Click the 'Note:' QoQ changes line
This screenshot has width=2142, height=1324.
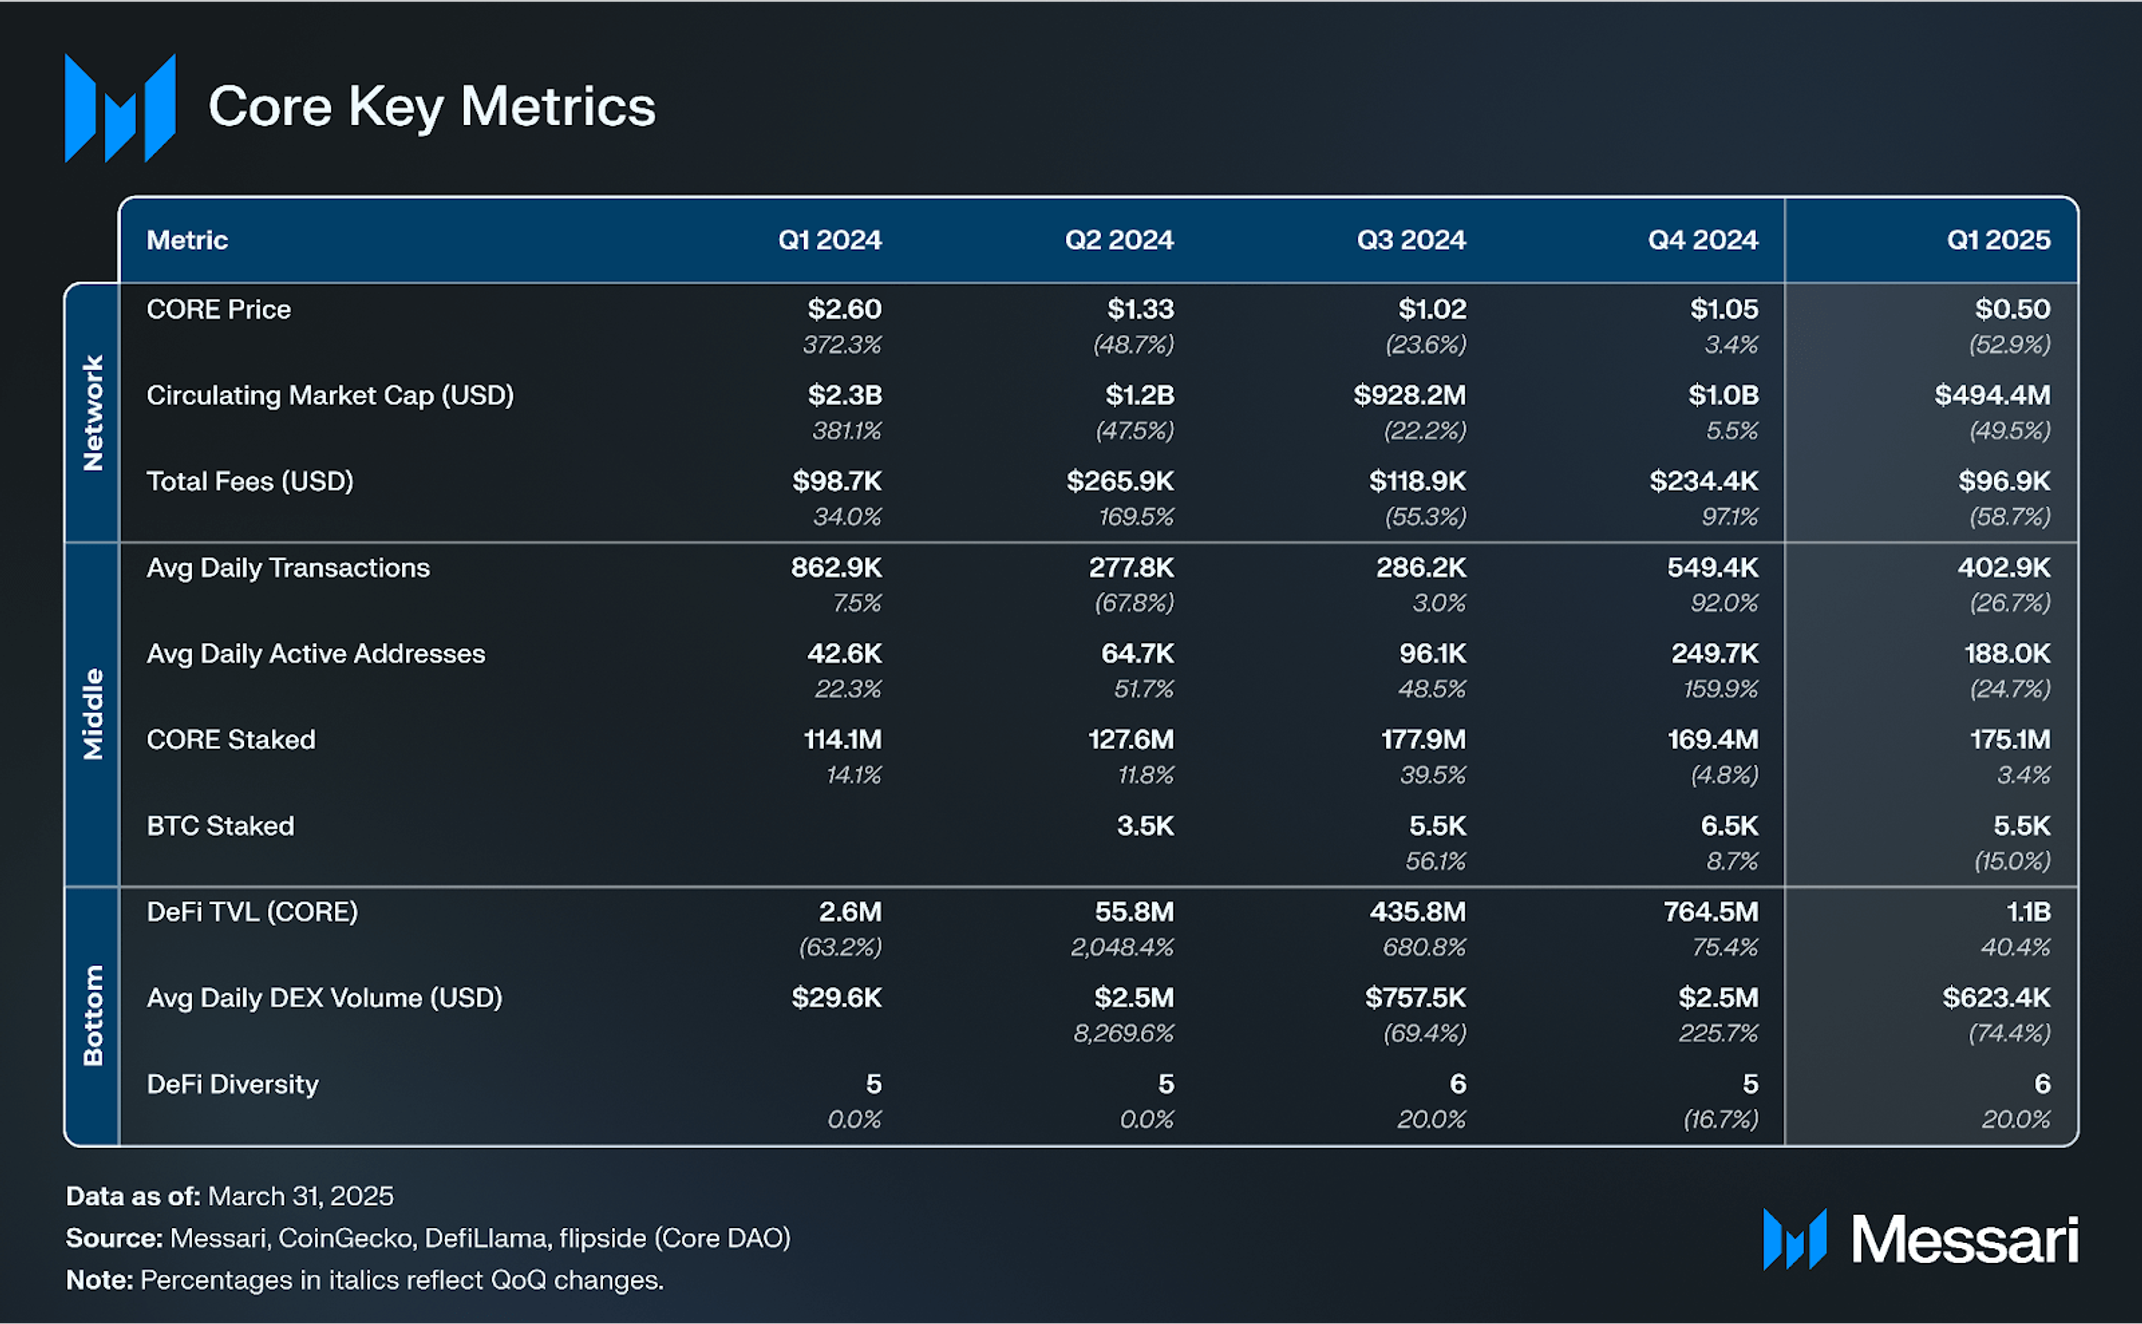tap(365, 1280)
